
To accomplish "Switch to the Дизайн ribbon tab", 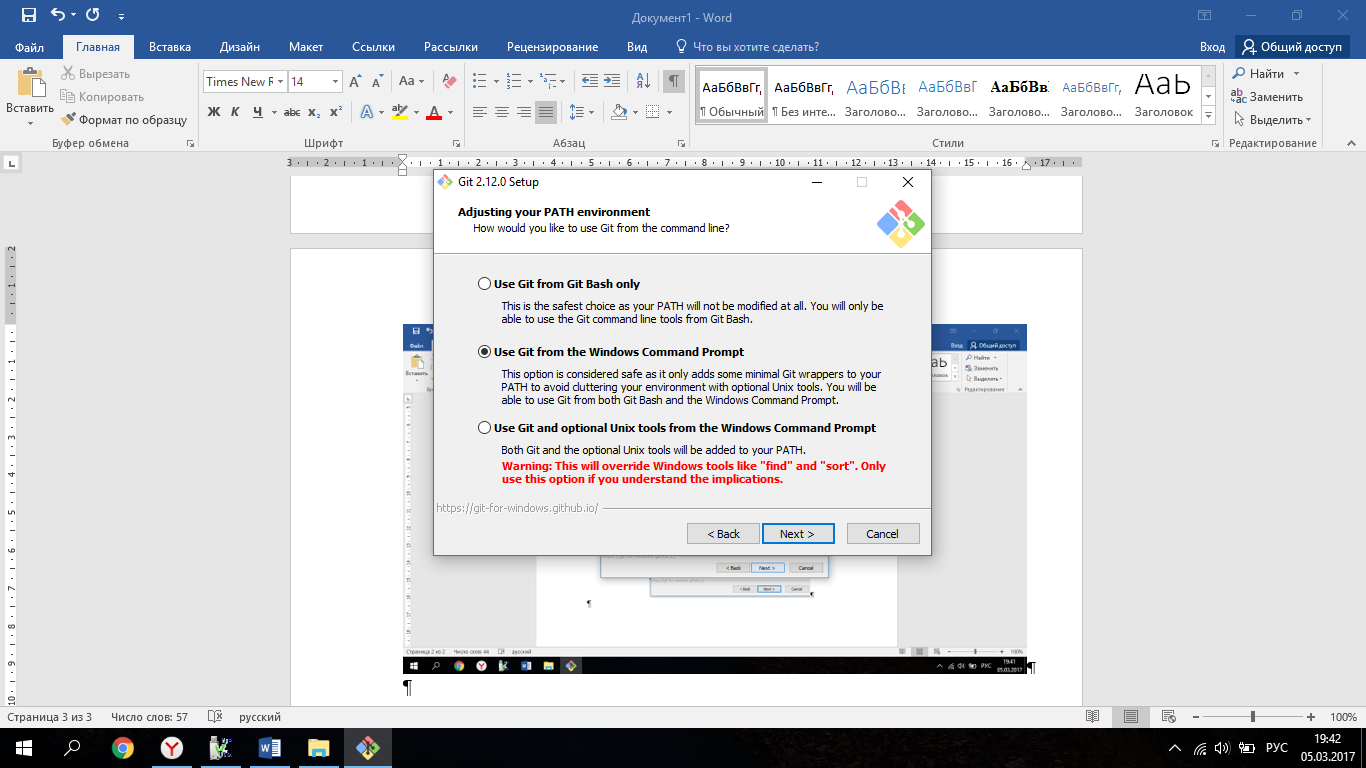I will click(240, 47).
